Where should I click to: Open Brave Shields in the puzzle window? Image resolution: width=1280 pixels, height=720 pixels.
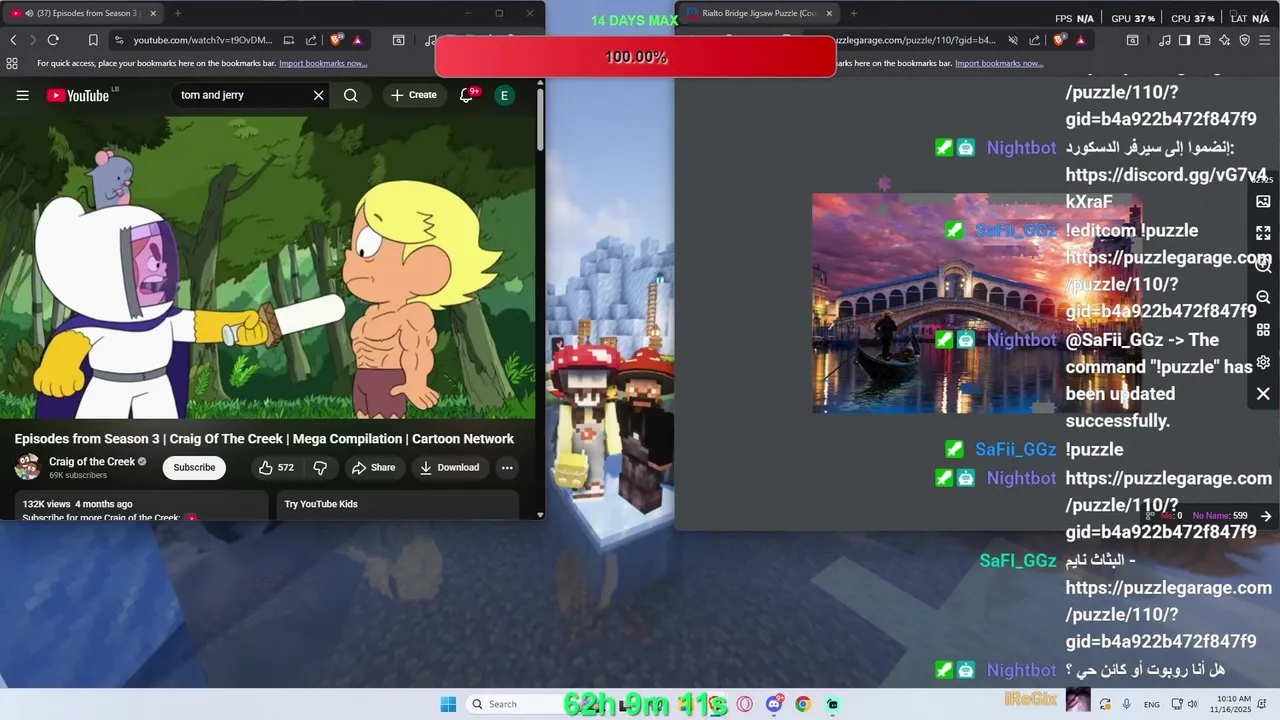[x=1060, y=40]
